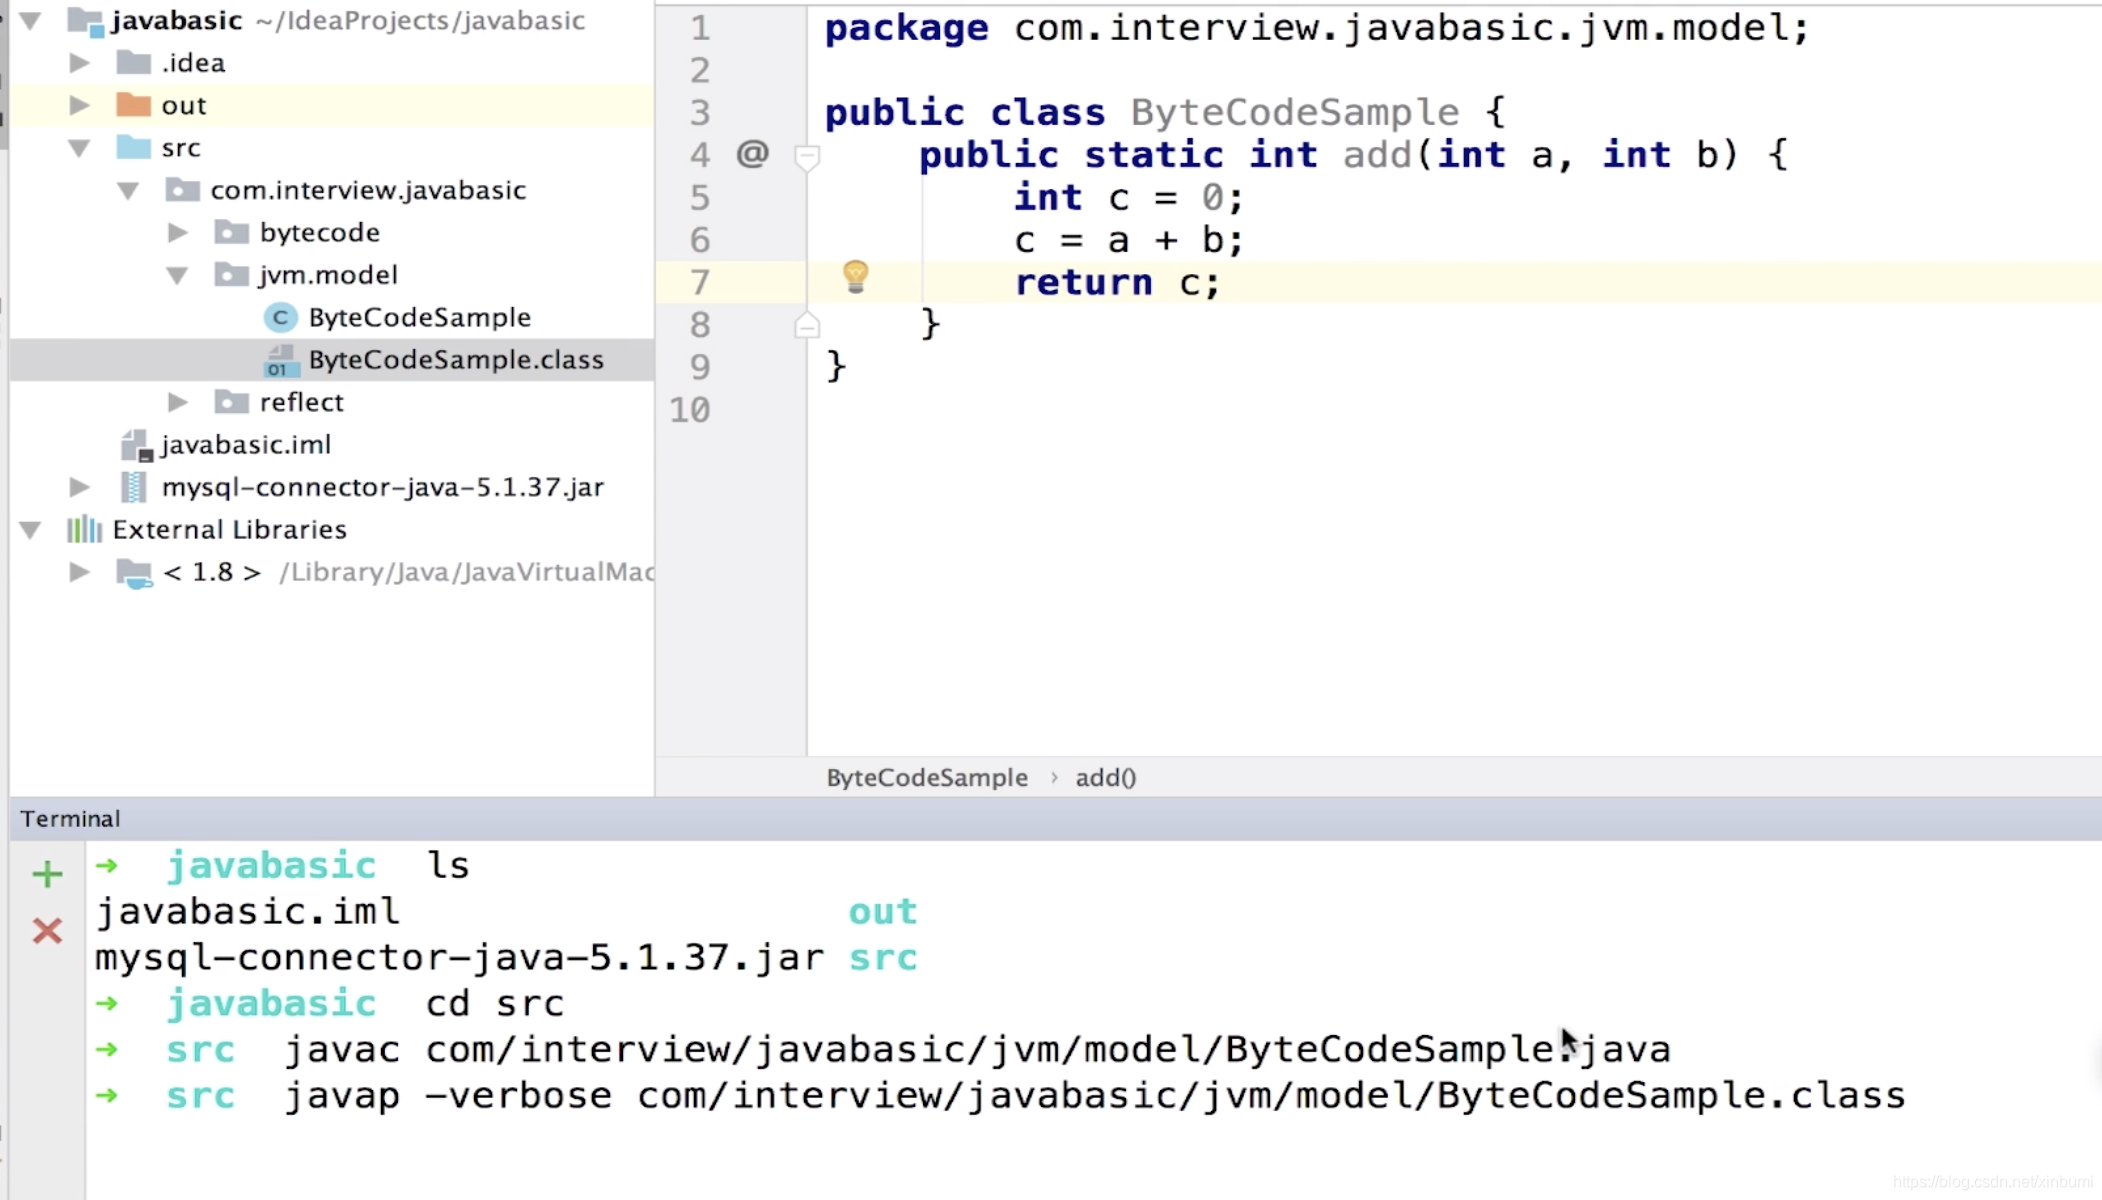2102x1200 pixels.
Task: Select mysql-connector-java-5.1.37.jar in tree
Action: point(383,487)
